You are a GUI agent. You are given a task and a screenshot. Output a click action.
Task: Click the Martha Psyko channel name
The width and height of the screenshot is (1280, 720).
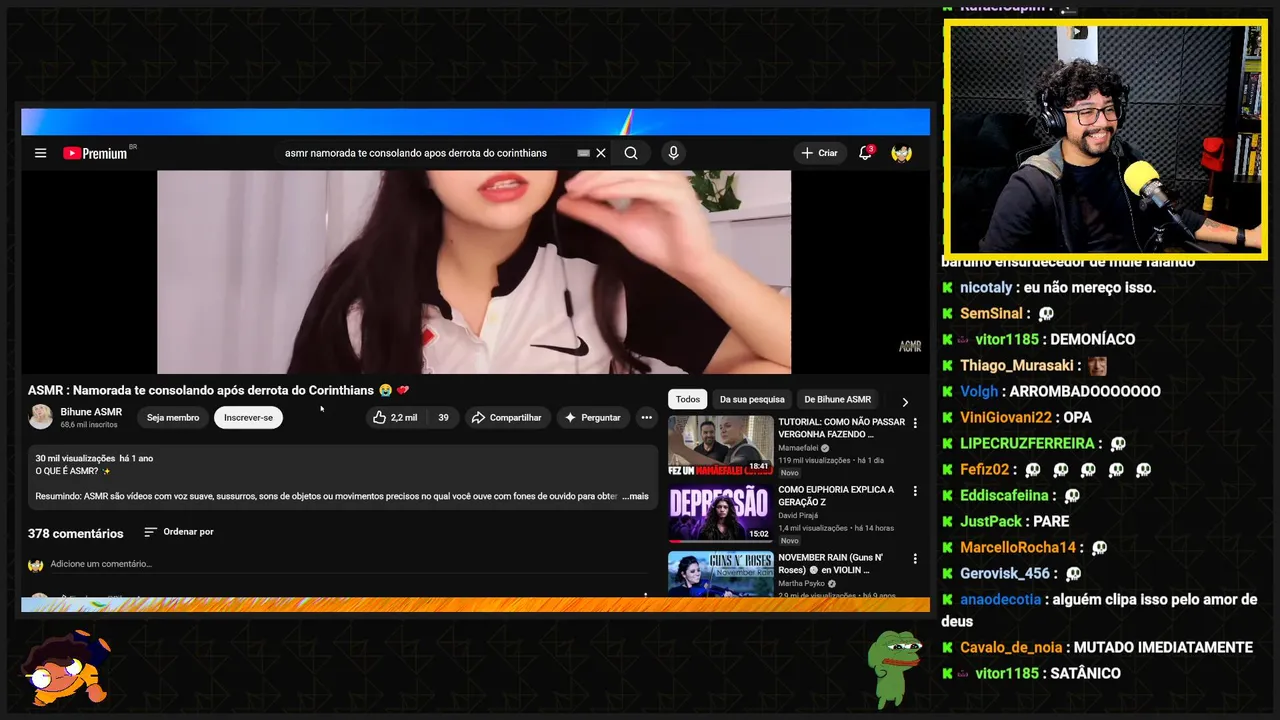(802, 584)
